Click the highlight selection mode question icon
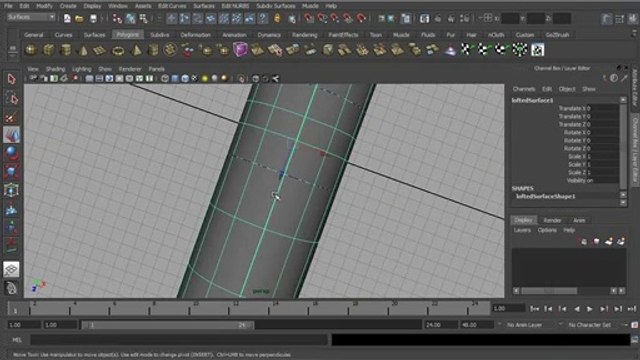Screen dimensions: 640x360 pos(263,18)
